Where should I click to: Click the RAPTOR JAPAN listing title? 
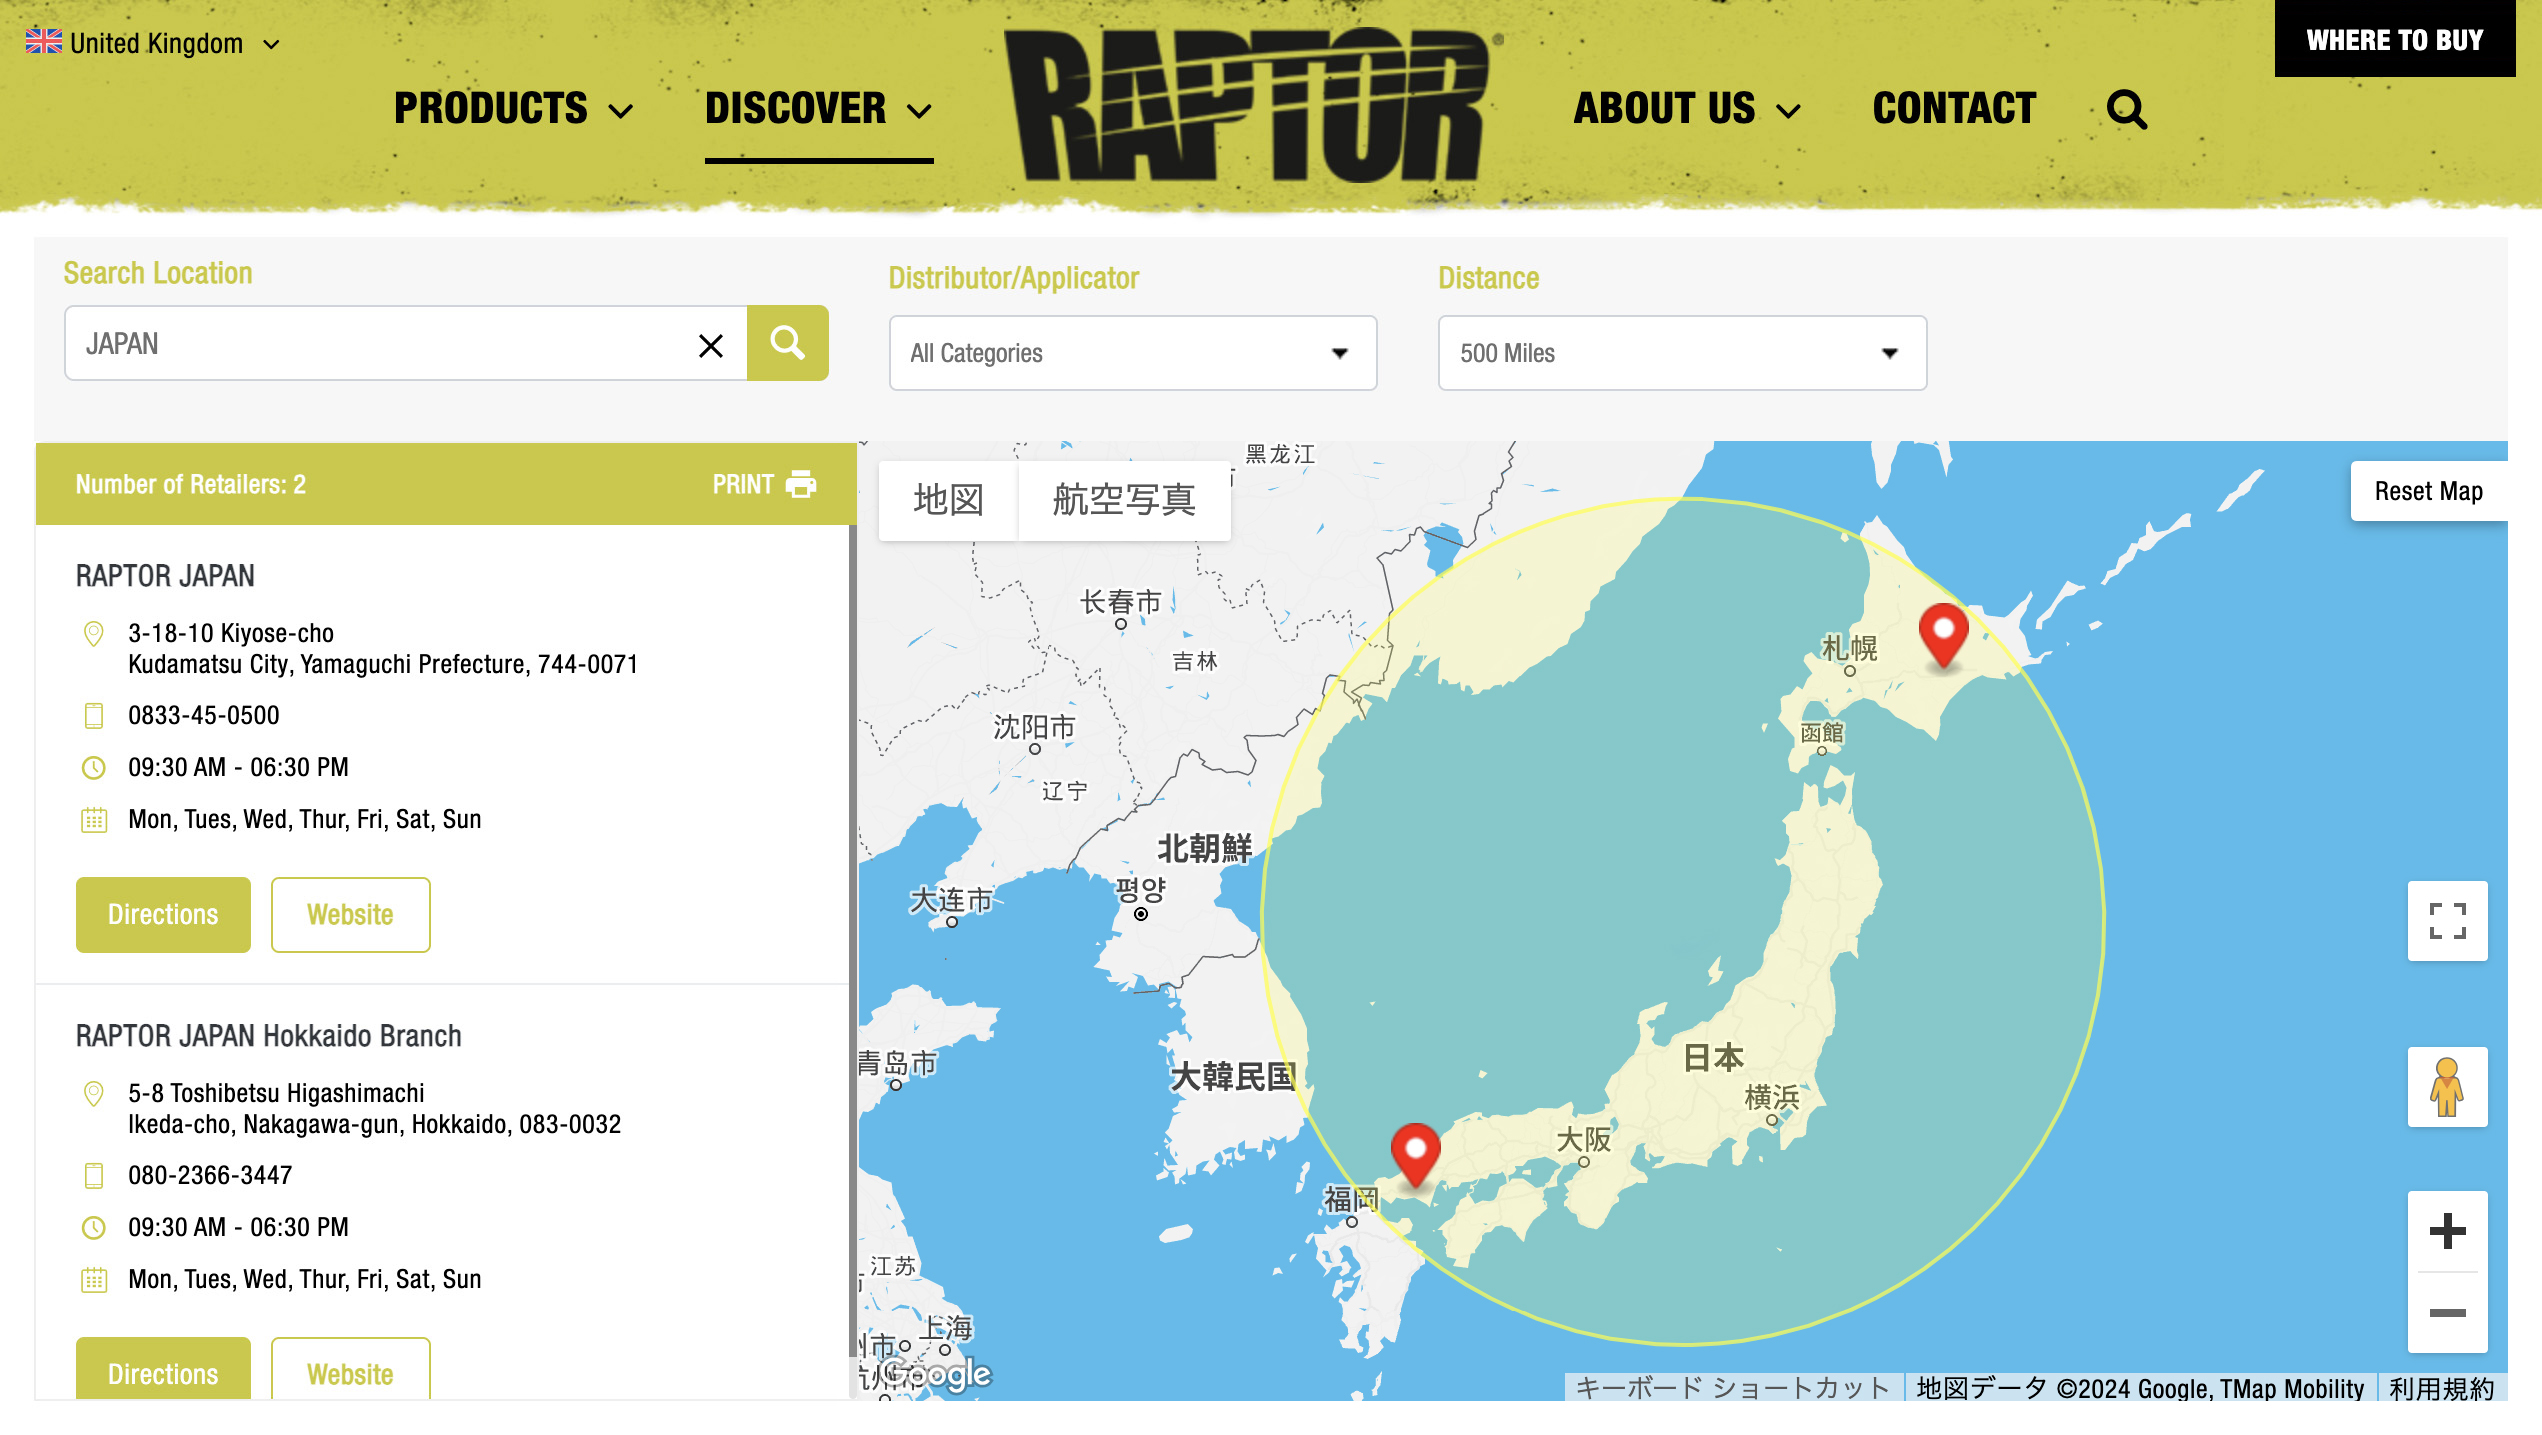point(165,576)
